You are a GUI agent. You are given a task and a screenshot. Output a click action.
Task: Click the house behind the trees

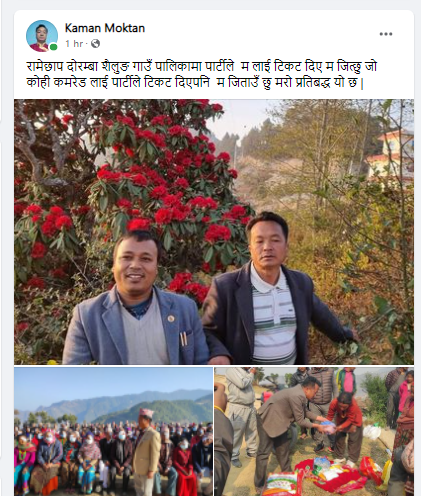[x=390, y=155]
